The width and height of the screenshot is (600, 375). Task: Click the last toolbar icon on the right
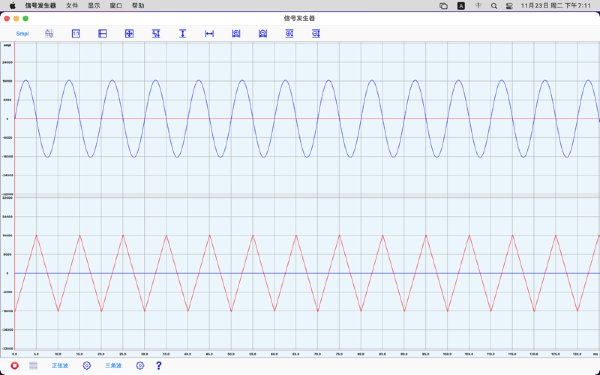pyautogui.click(x=316, y=34)
